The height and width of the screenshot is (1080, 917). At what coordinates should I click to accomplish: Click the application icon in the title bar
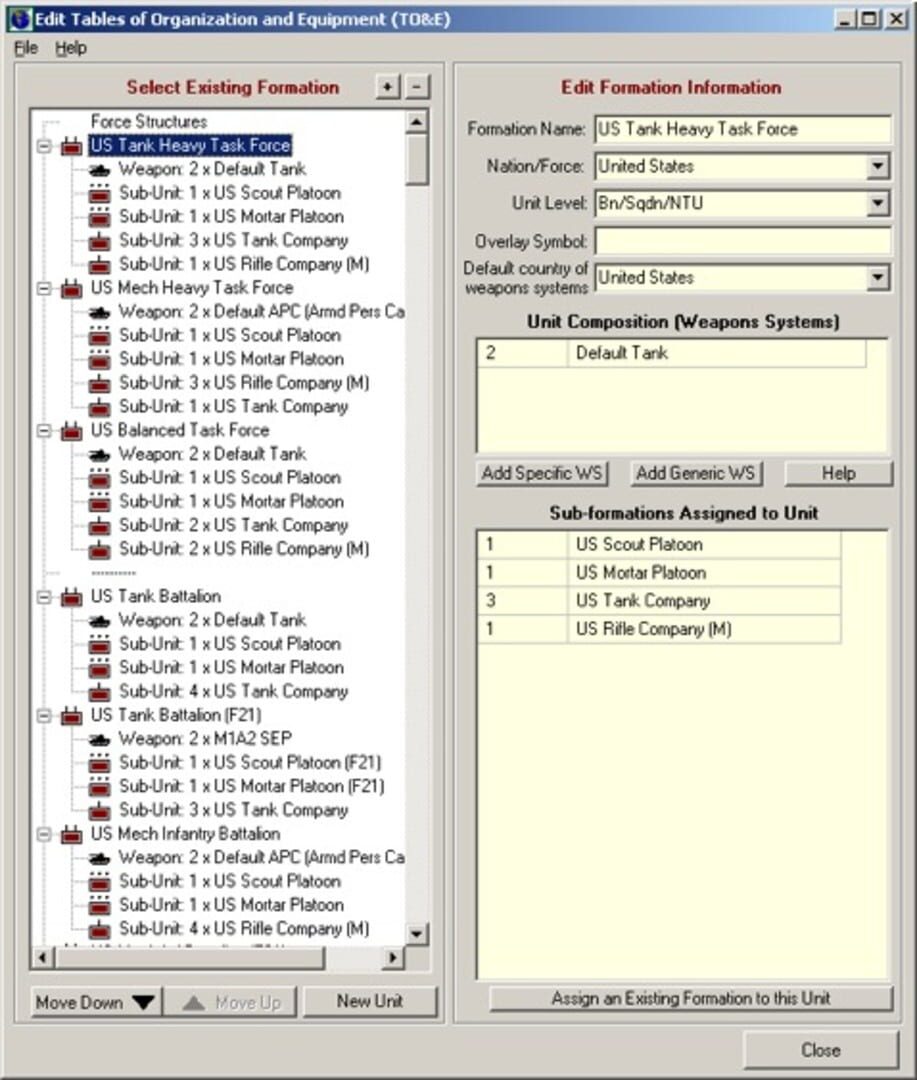click(x=18, y=18)
